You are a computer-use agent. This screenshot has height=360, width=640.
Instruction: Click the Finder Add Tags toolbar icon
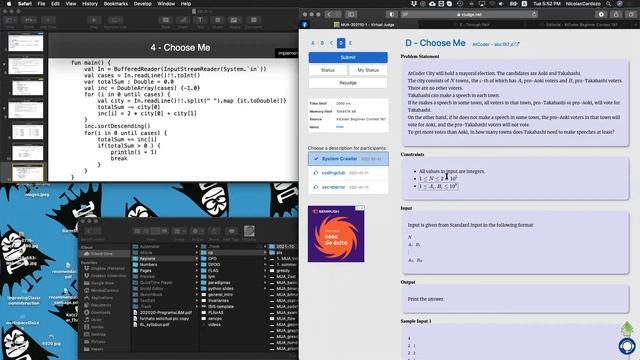231,231
